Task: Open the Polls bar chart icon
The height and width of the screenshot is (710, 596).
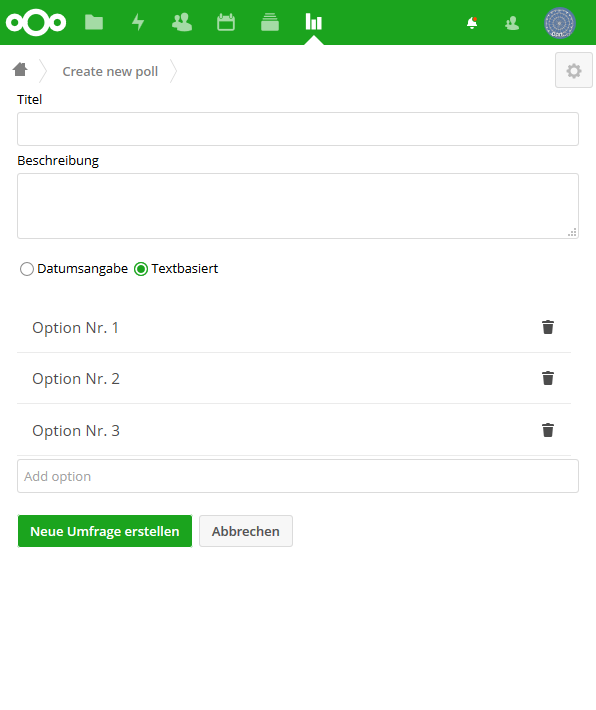Action: coord(313,22)
